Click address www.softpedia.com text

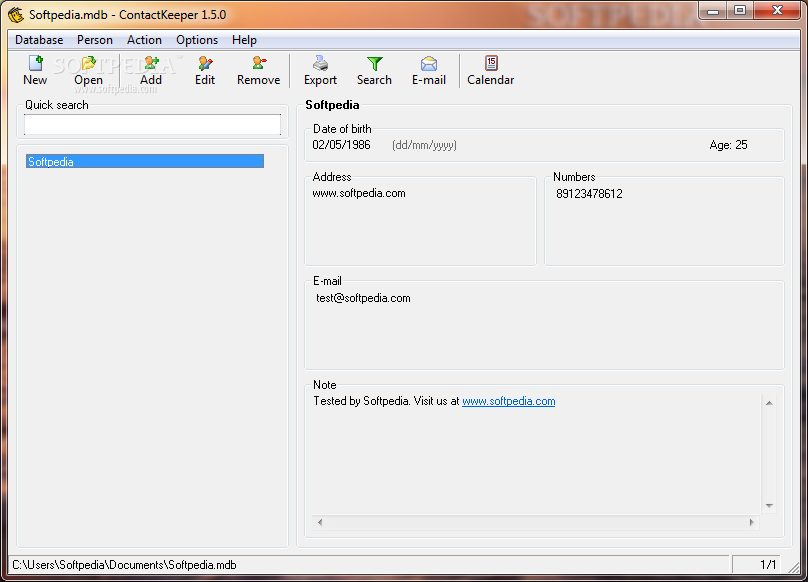coord(359,193)
